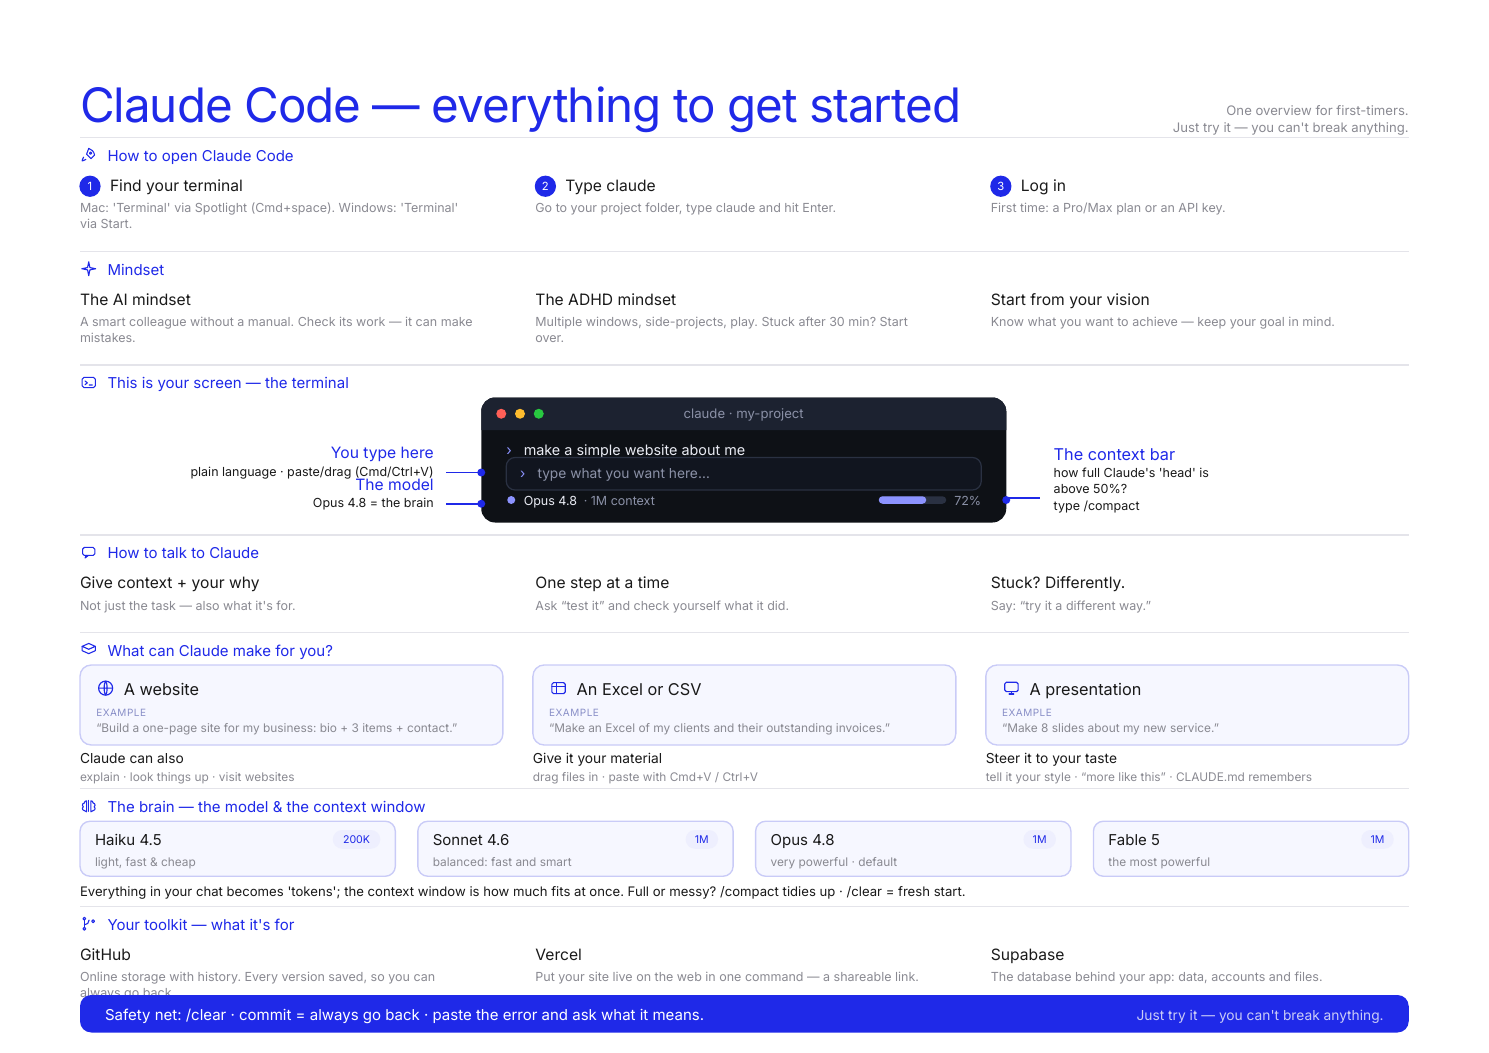Select the Sonnet 4.6 model card
Screen dimensions: 1489x1053
575,849
